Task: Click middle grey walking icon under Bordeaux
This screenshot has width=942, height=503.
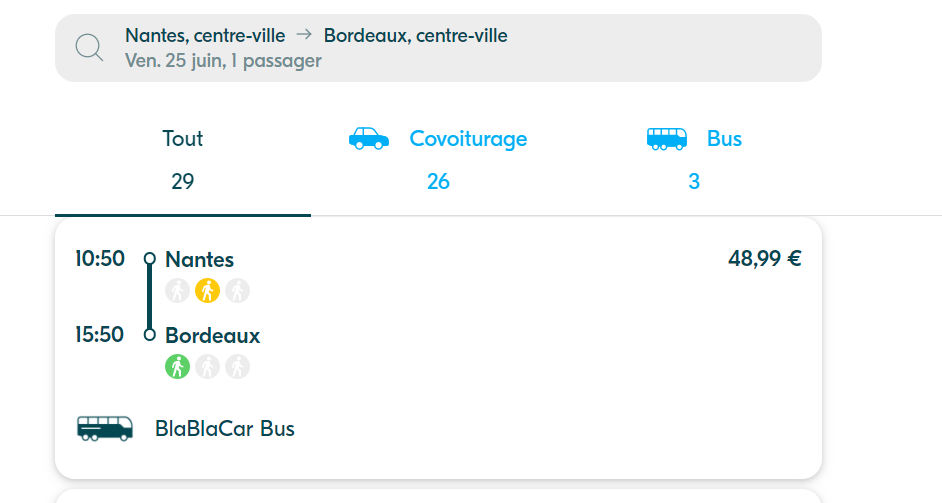Action: (x=207, y=367)
